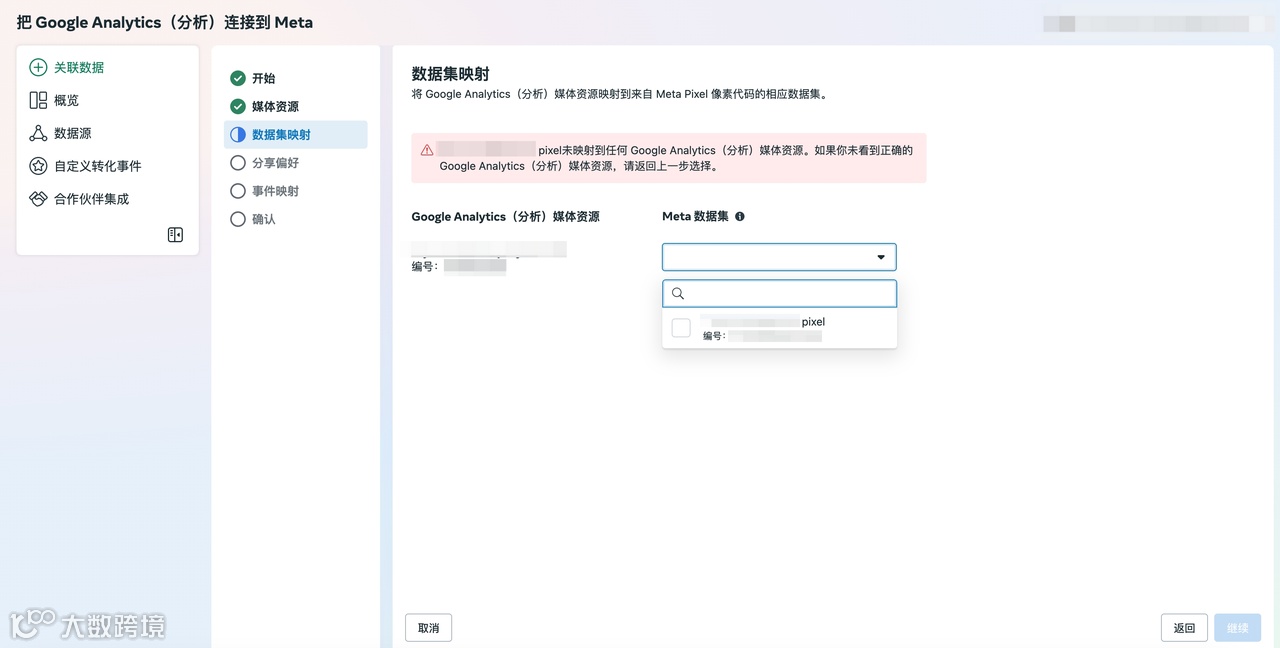Click the half-filled 数据集映射 step indicator
The height and width of the screenshot is (648, 1280).
pyautogui.click(x=238, y=135)
